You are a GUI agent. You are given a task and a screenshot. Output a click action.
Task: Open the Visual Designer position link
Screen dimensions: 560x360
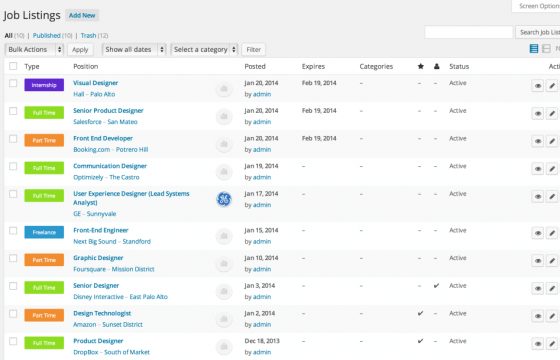tap(95, 83)
